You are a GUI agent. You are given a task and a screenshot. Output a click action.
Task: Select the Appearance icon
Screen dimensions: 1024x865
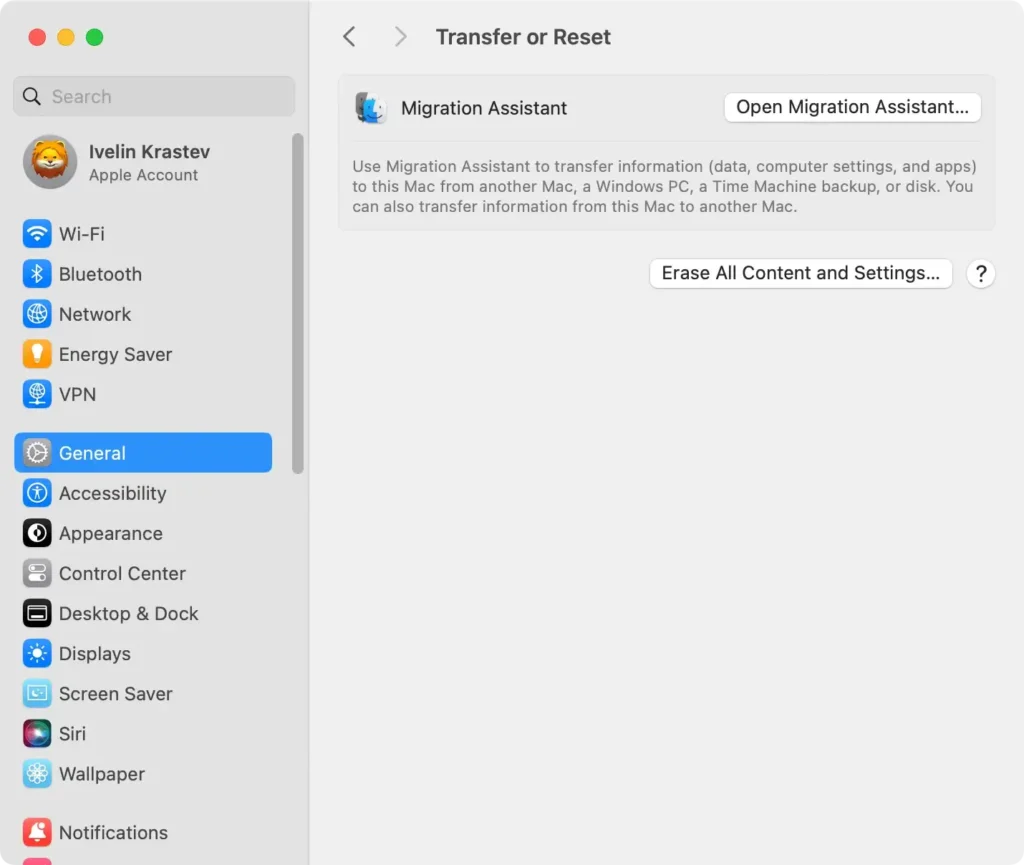[x=37, y=533]
